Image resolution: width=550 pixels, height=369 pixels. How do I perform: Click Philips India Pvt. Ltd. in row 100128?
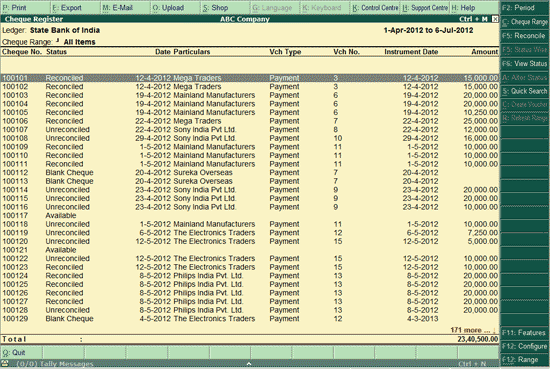(208, 310)
